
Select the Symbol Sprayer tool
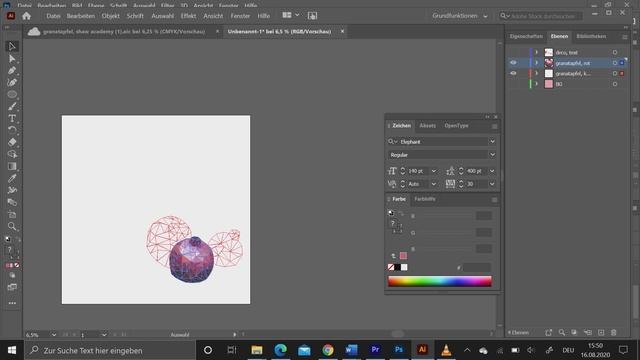[12, 190]
